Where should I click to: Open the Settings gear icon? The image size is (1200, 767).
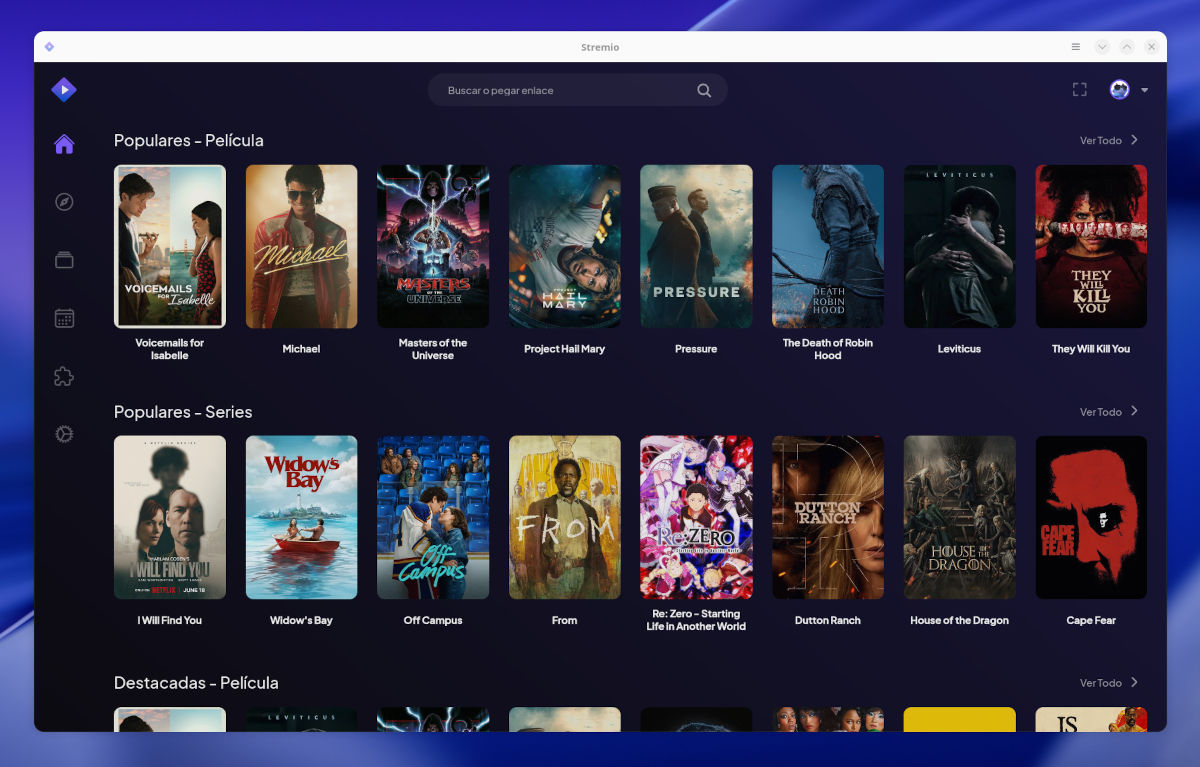pos(64,434)
